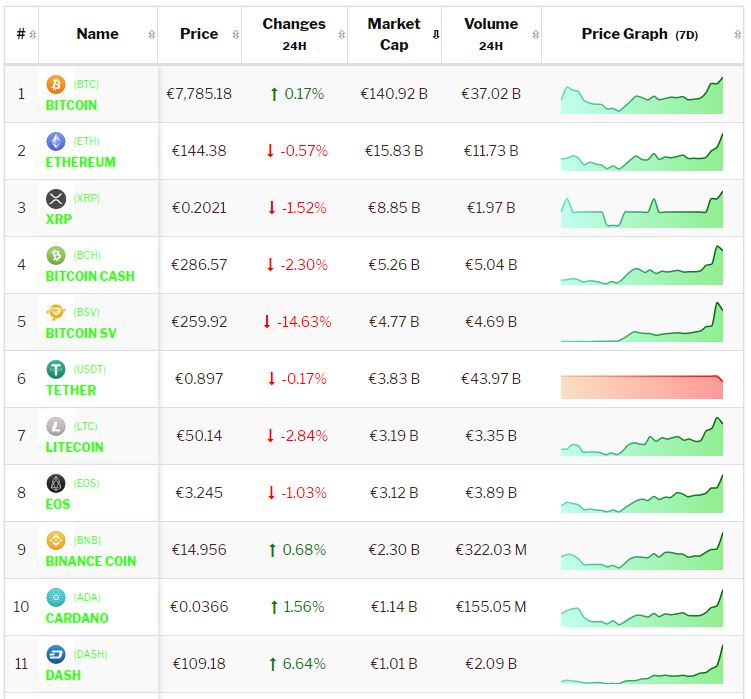Click the Binance Coin logo icon
The image size is (751, 699).
56,541
